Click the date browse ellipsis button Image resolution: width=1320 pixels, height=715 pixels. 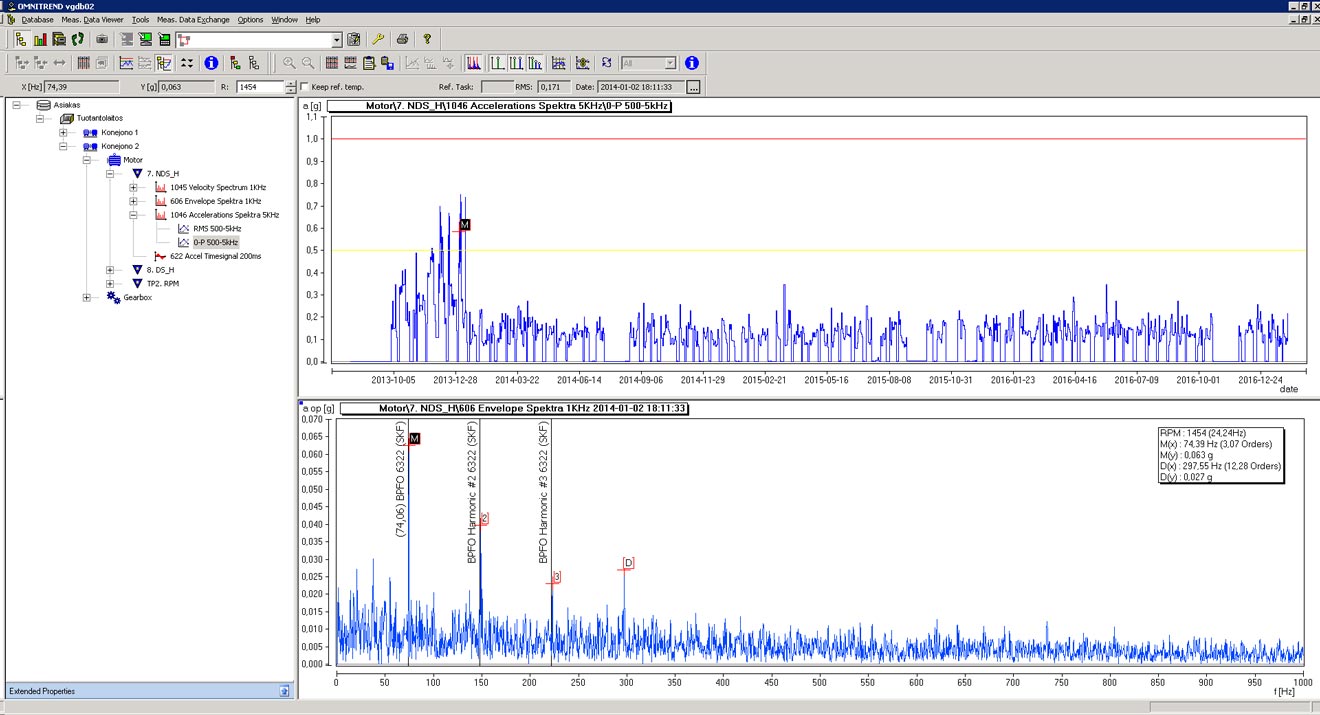tap(693, 88)
